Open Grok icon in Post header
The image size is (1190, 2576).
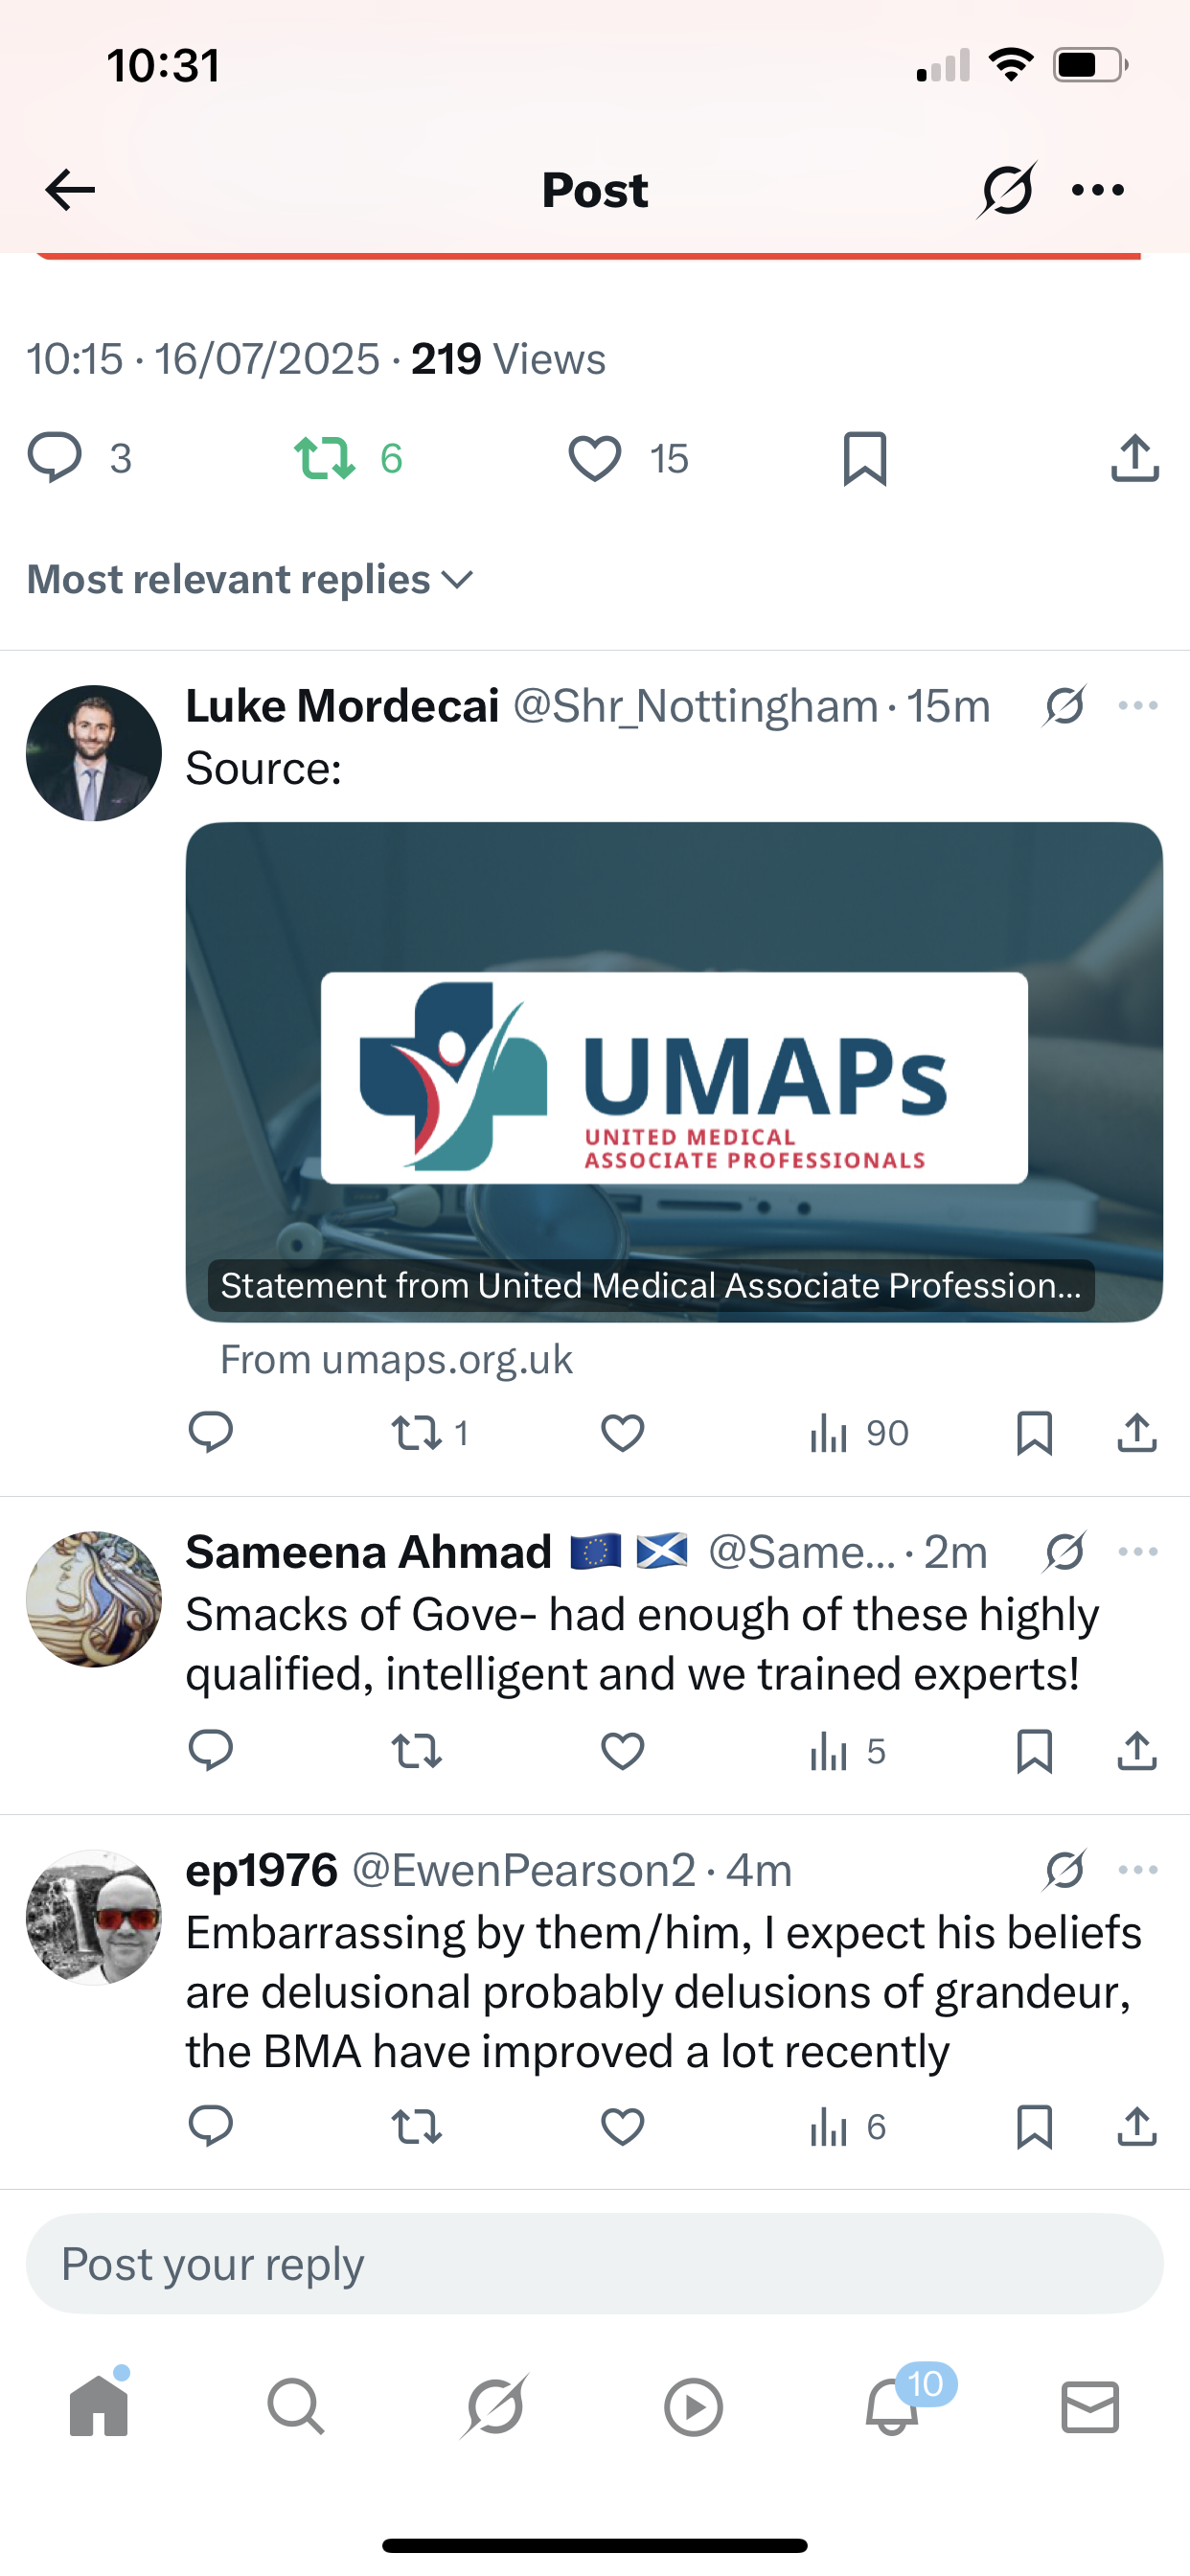coord(1007,190)
